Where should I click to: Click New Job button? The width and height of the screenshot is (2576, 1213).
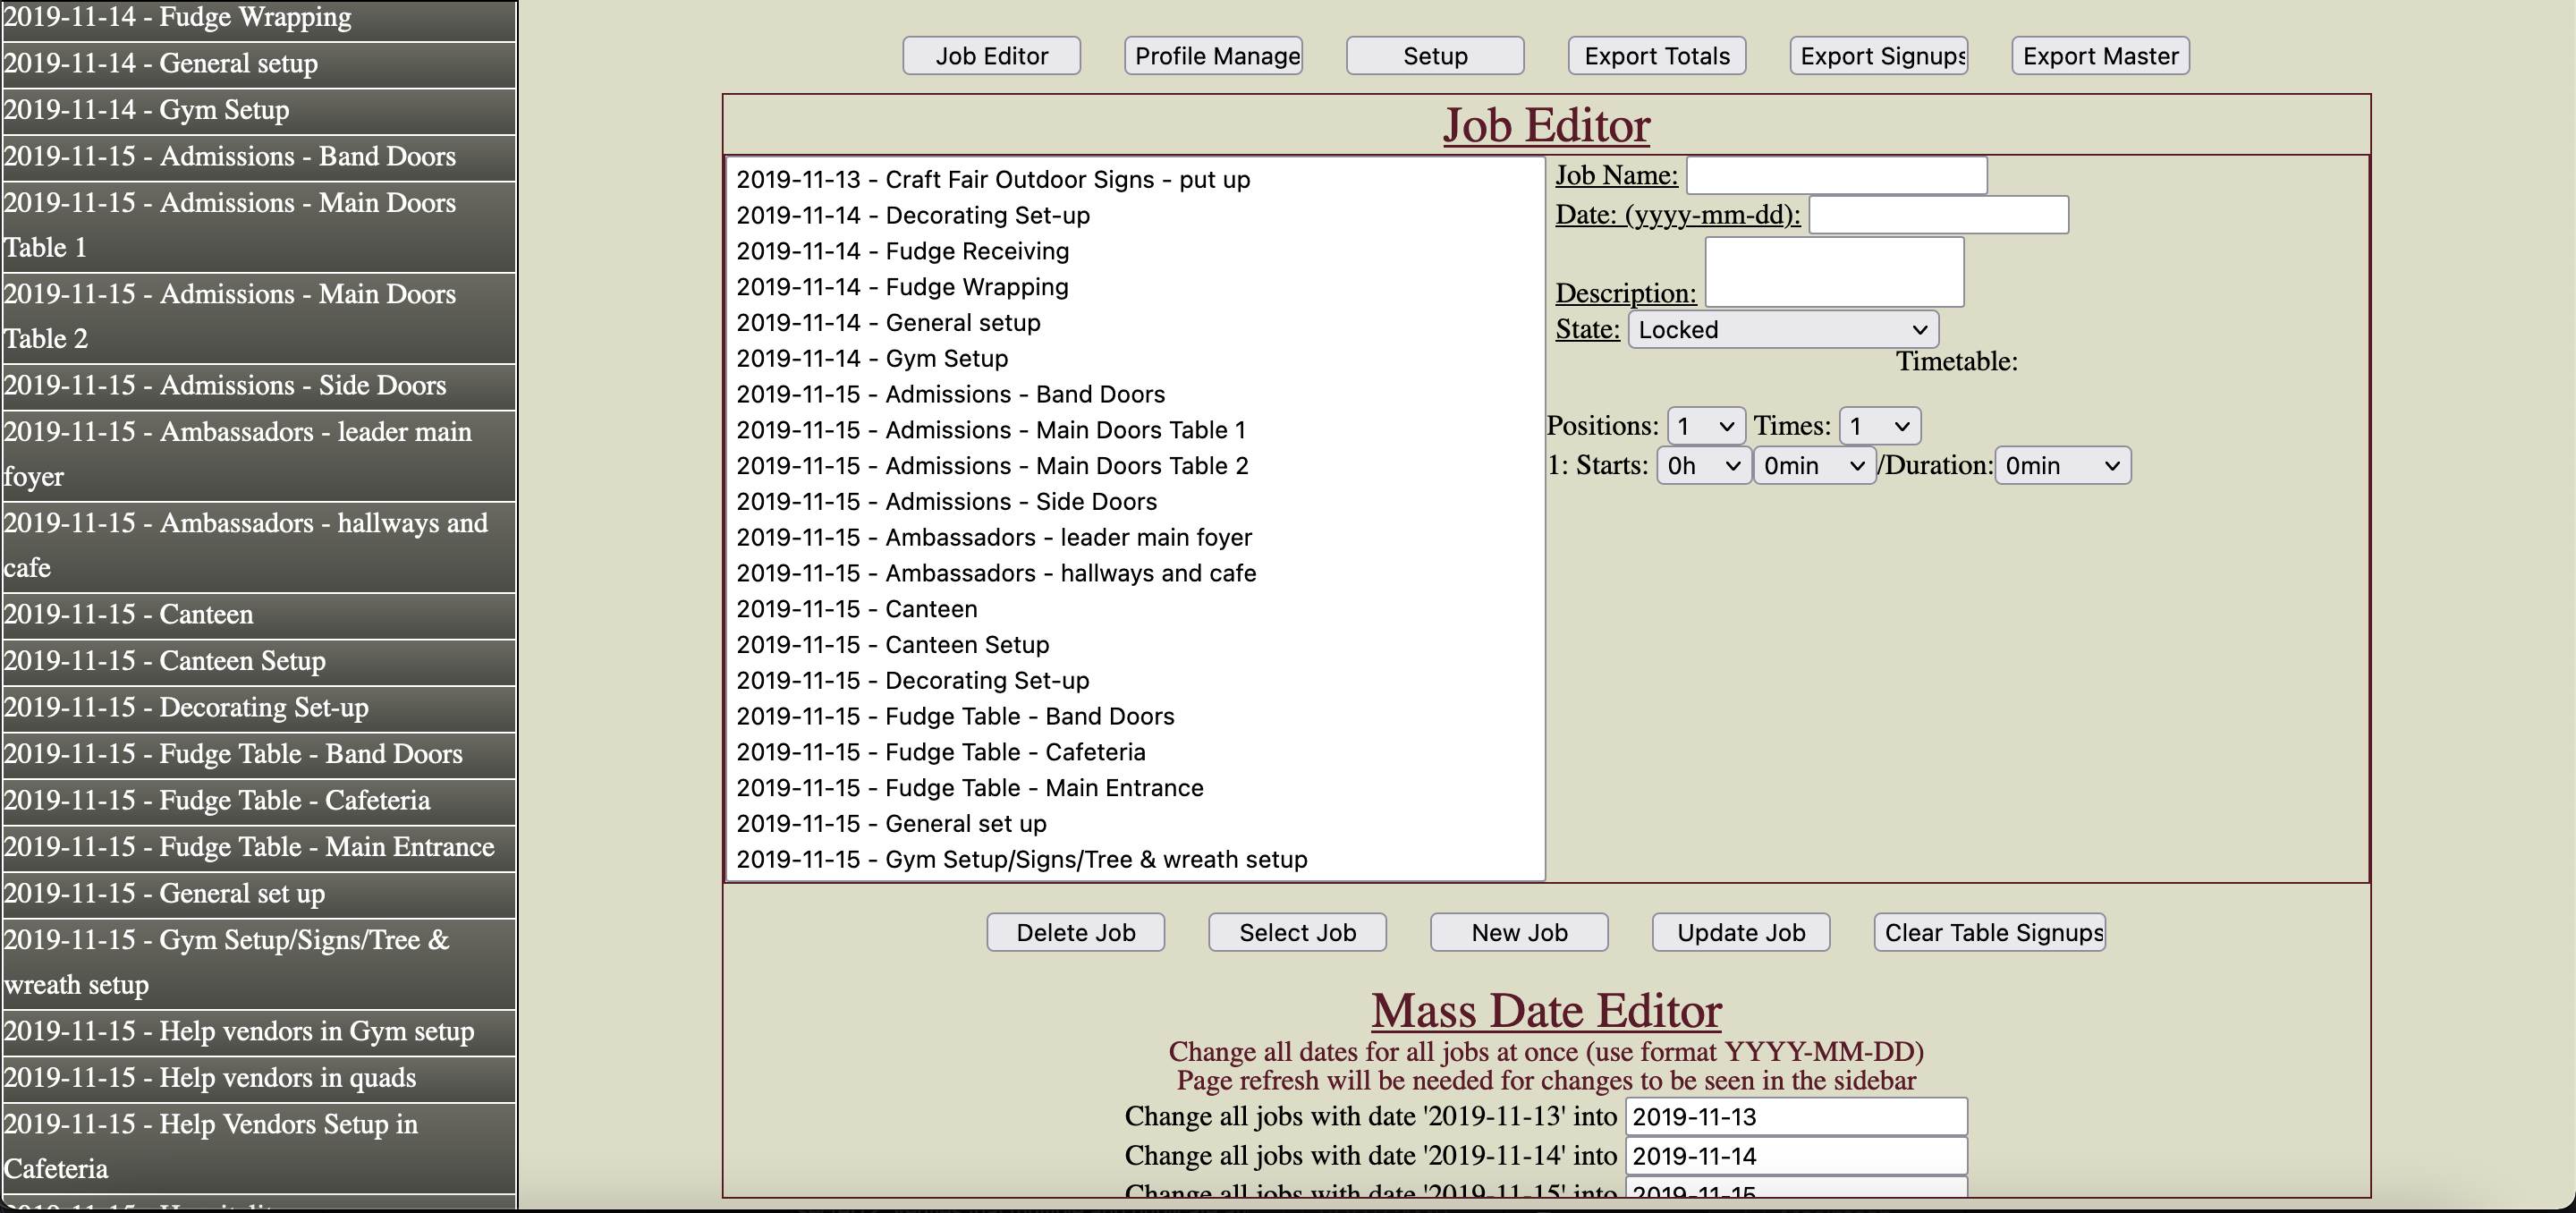click(1518, 932)
